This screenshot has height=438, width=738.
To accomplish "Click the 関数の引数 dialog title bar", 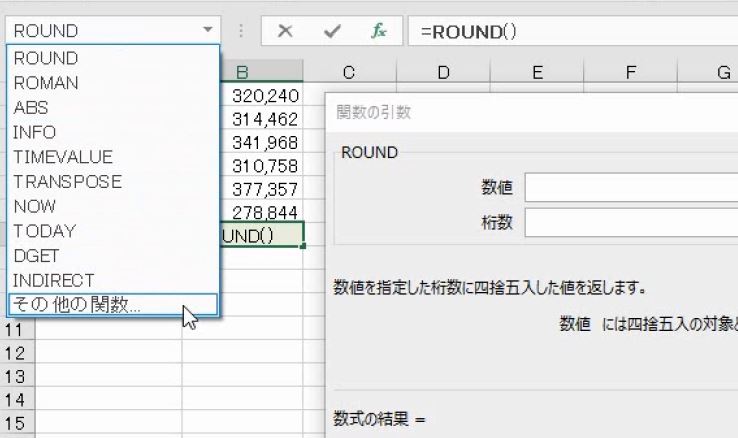I will tap(532, 112).
